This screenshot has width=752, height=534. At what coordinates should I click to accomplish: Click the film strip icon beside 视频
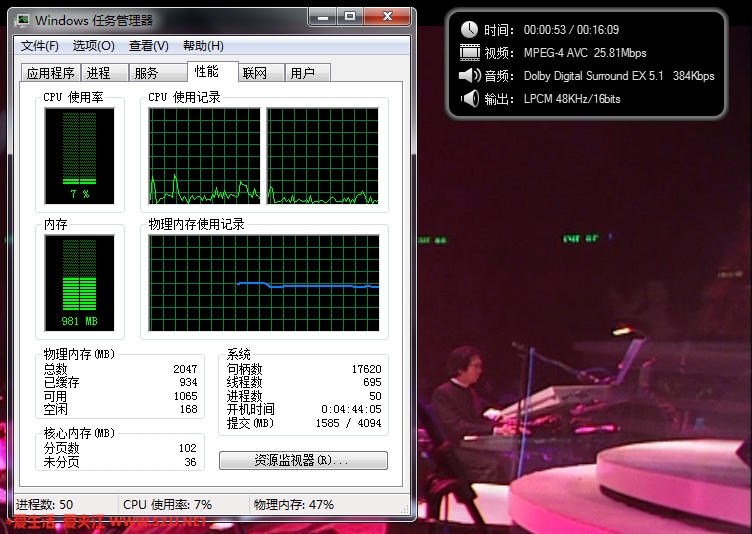pos(470,52)
